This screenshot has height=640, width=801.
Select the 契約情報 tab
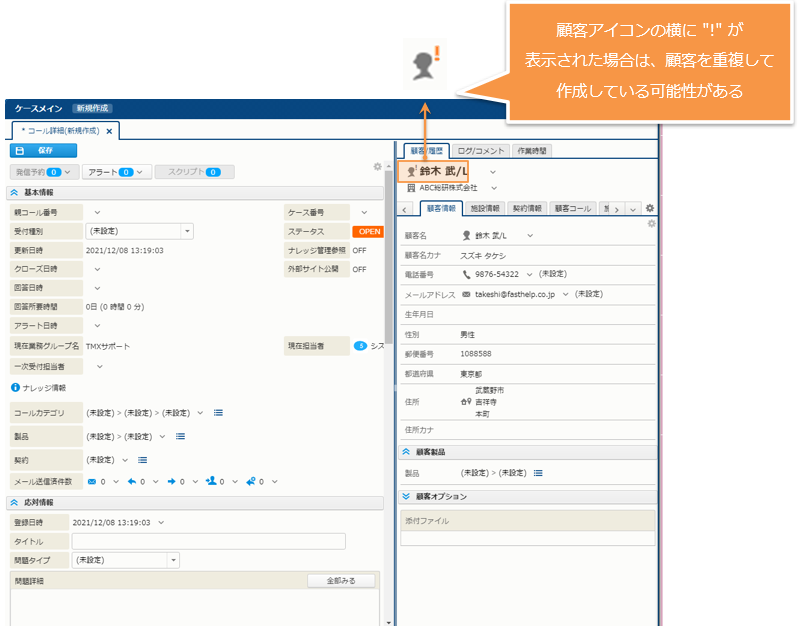(x=526, y=208)
